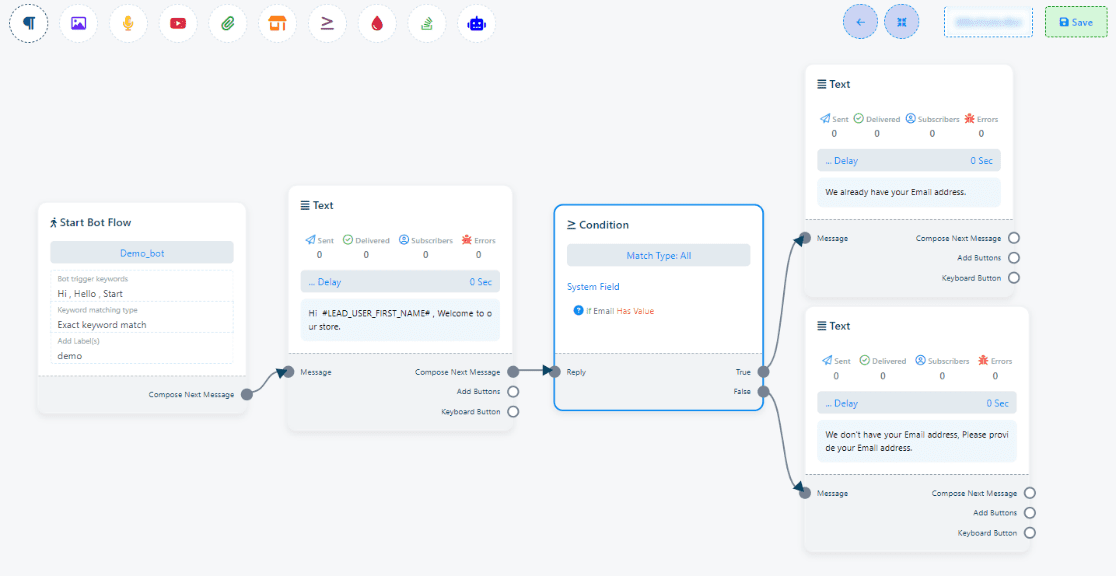
Task: Click the Demo_bot title in Start Bot Flow
Action: [x=142, y=253]
